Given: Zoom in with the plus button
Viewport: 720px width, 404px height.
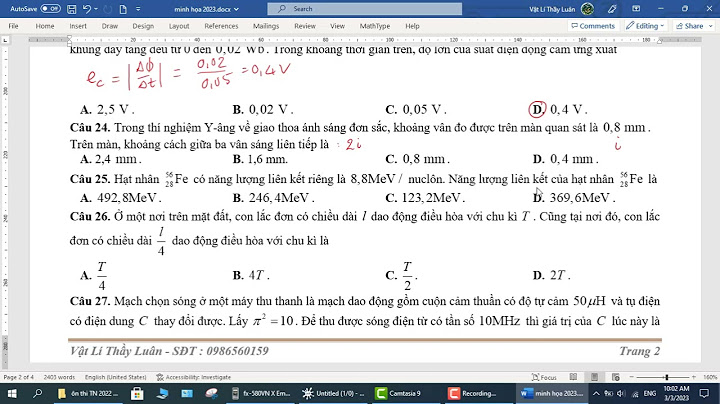Looking at the screenshot, I should [x=694, y=377].
